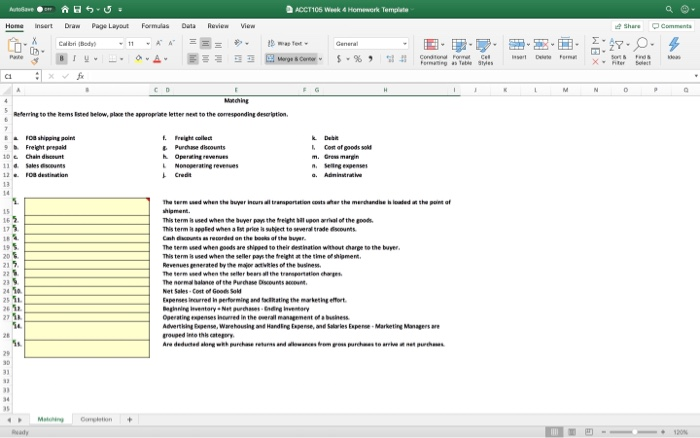Switch to the Completion sheet tab
The image size is (700, 438).
click(x=96, y=419)
